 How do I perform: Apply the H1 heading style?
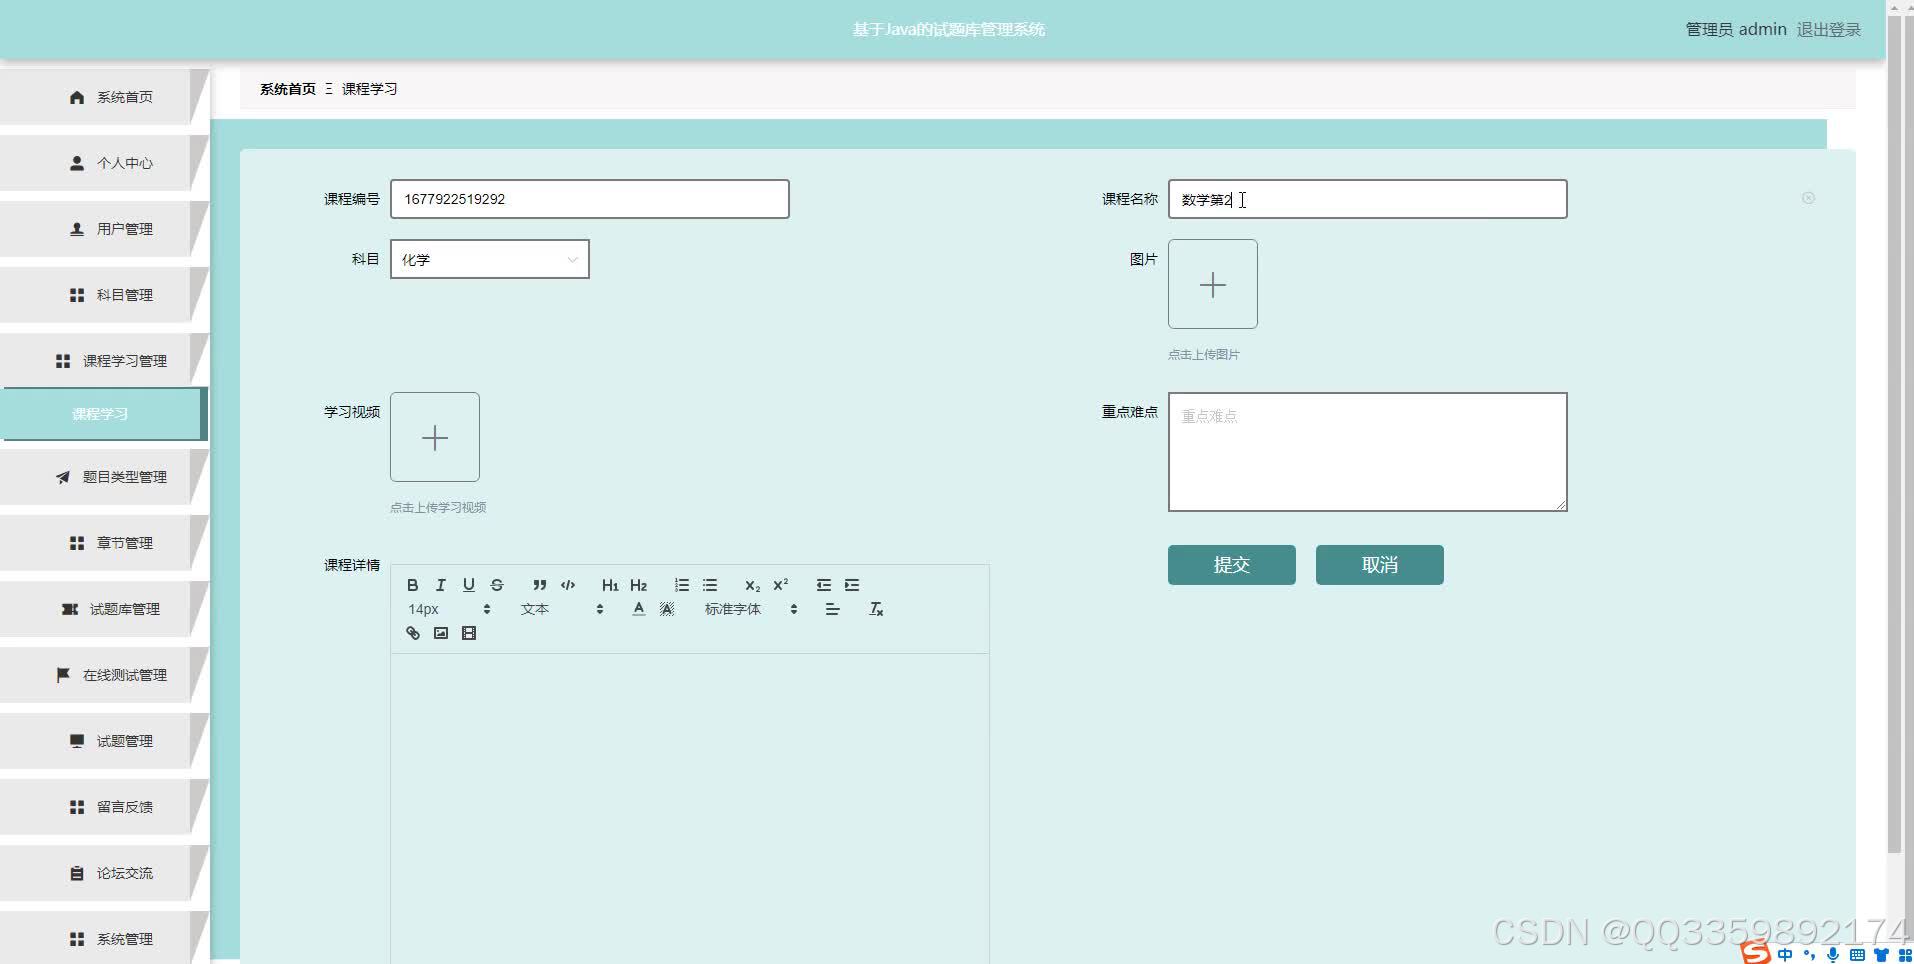coord(610,585)
